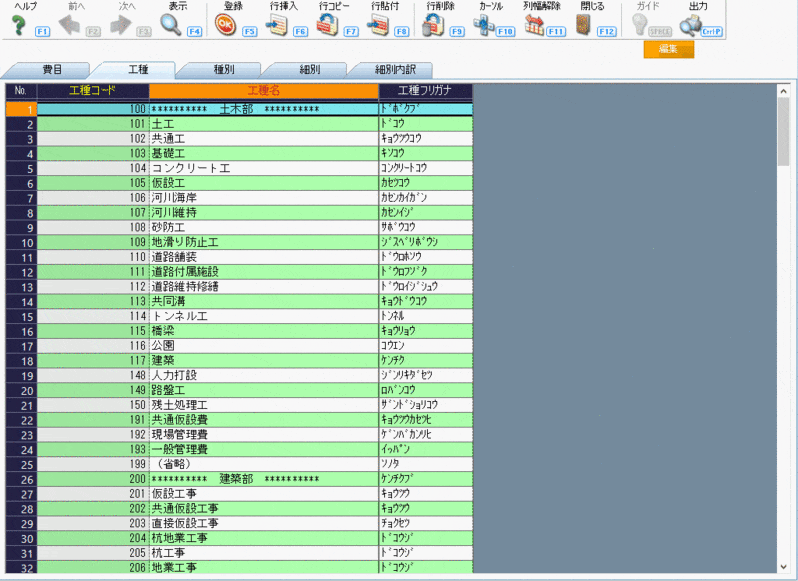The image size is (798, 581).
Task: Select the 道路舗装 name cell
Action: (264, 257)
